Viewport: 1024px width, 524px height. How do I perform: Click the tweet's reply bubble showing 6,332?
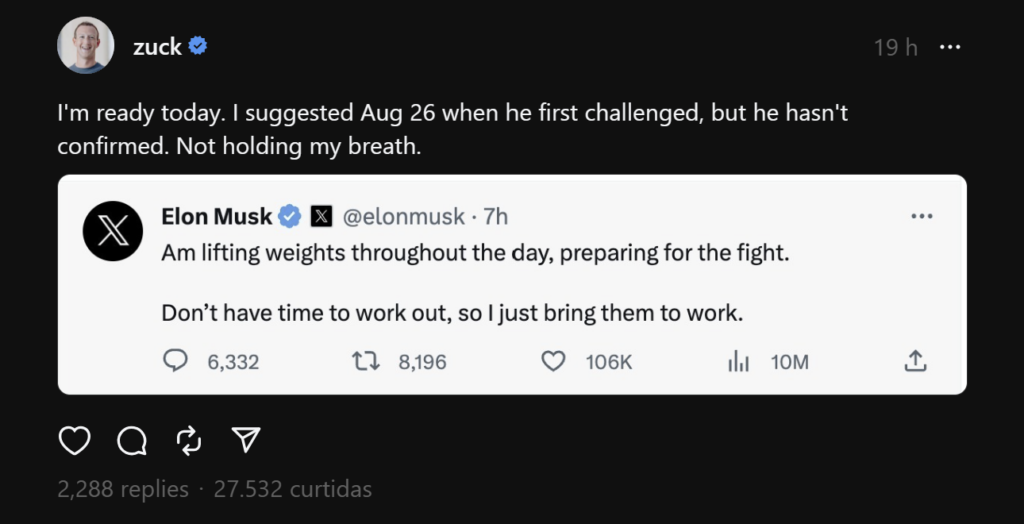click(176, 362)
